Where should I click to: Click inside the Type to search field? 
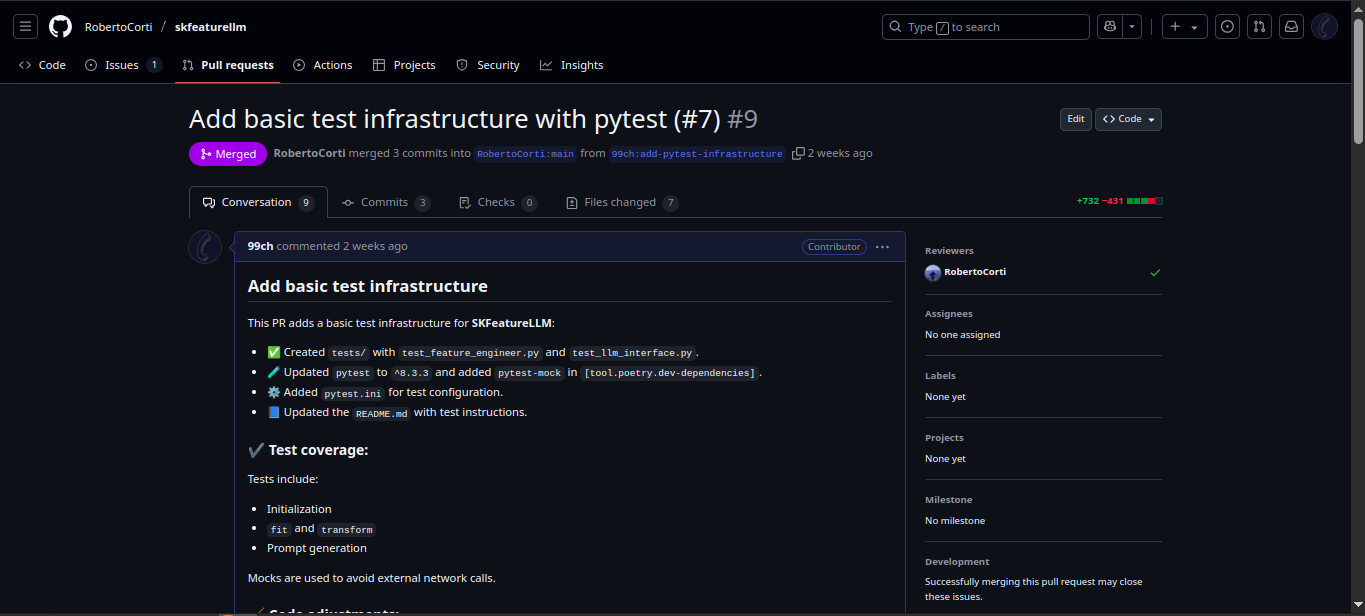point(985,26)
